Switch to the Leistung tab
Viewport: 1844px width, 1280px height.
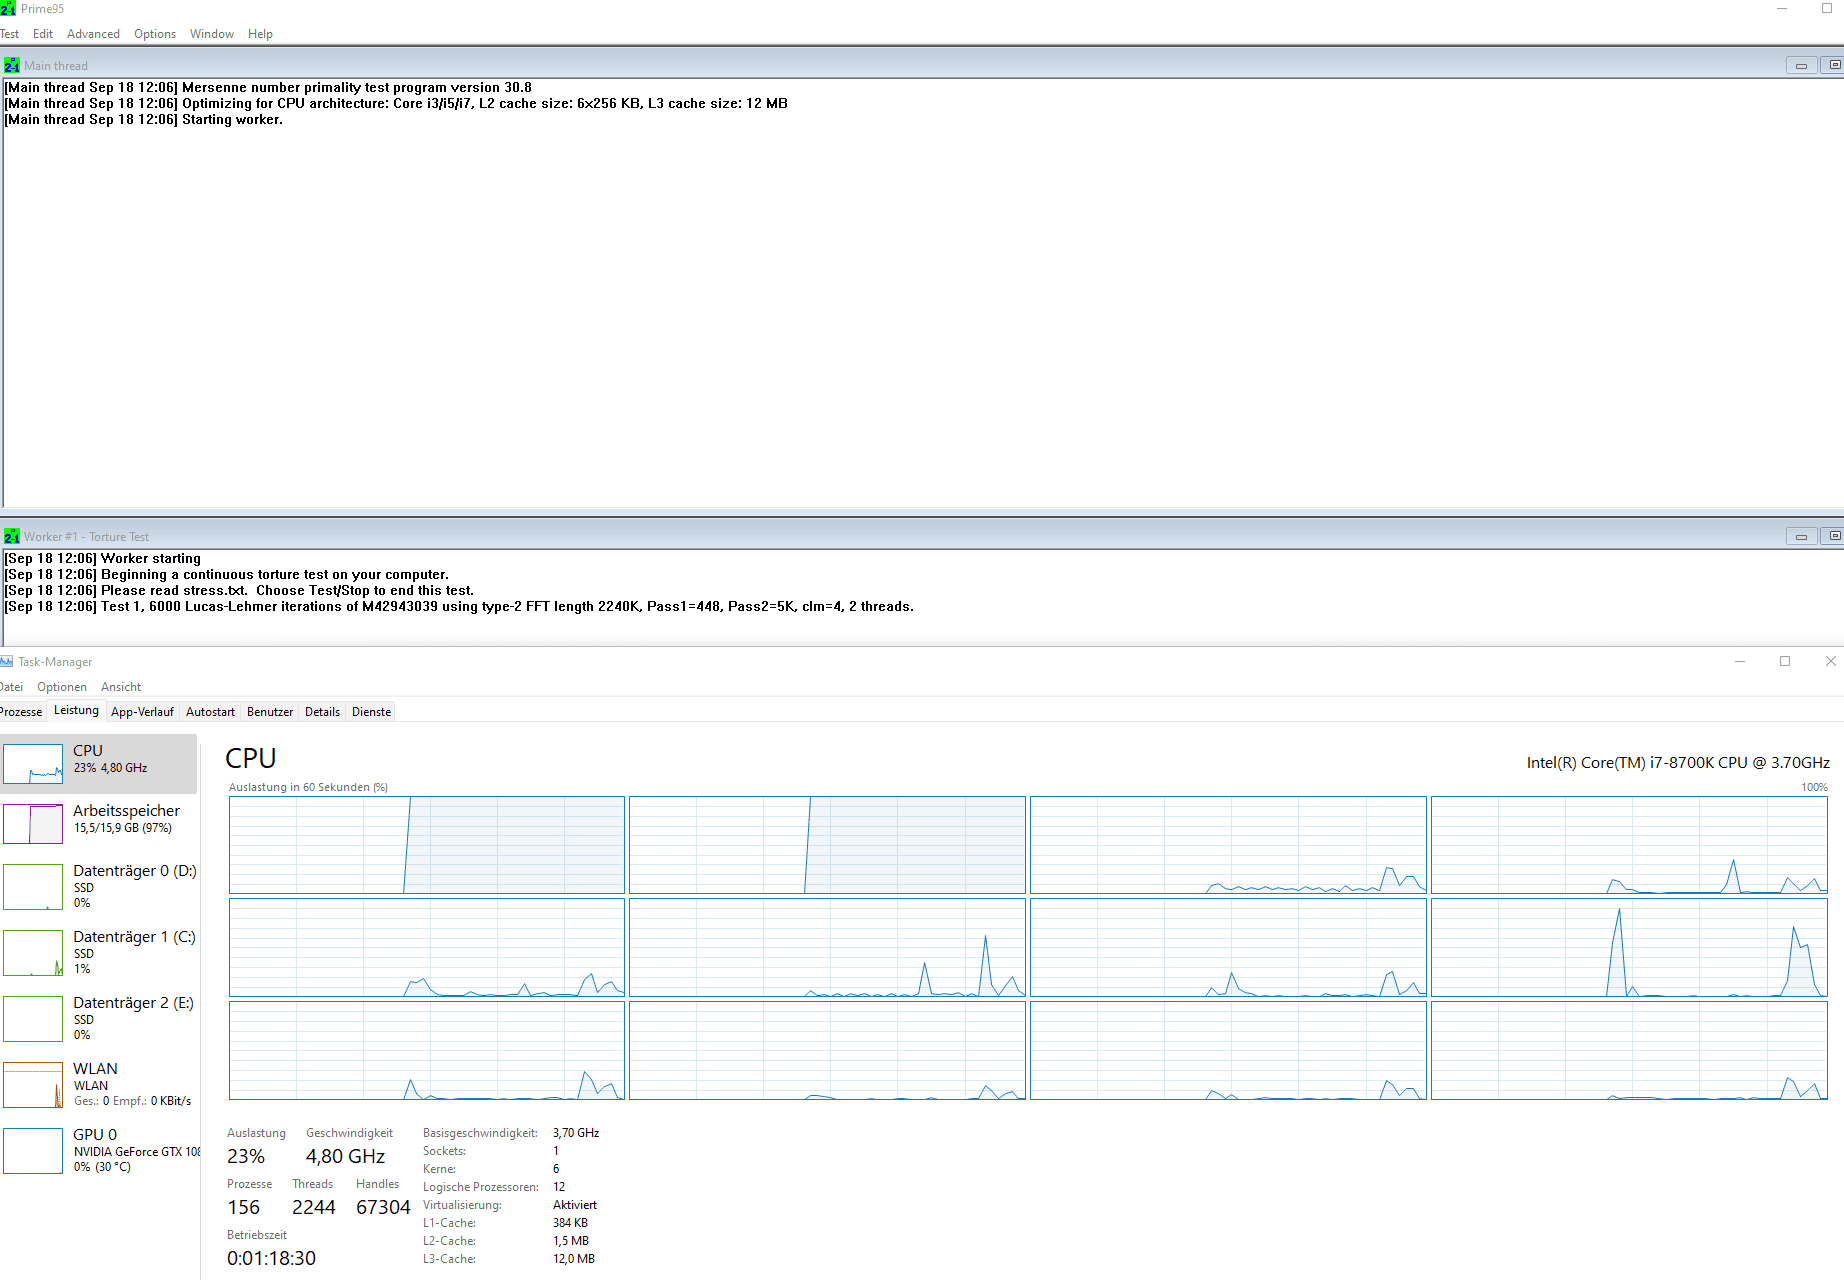click(x=76, y=710)
